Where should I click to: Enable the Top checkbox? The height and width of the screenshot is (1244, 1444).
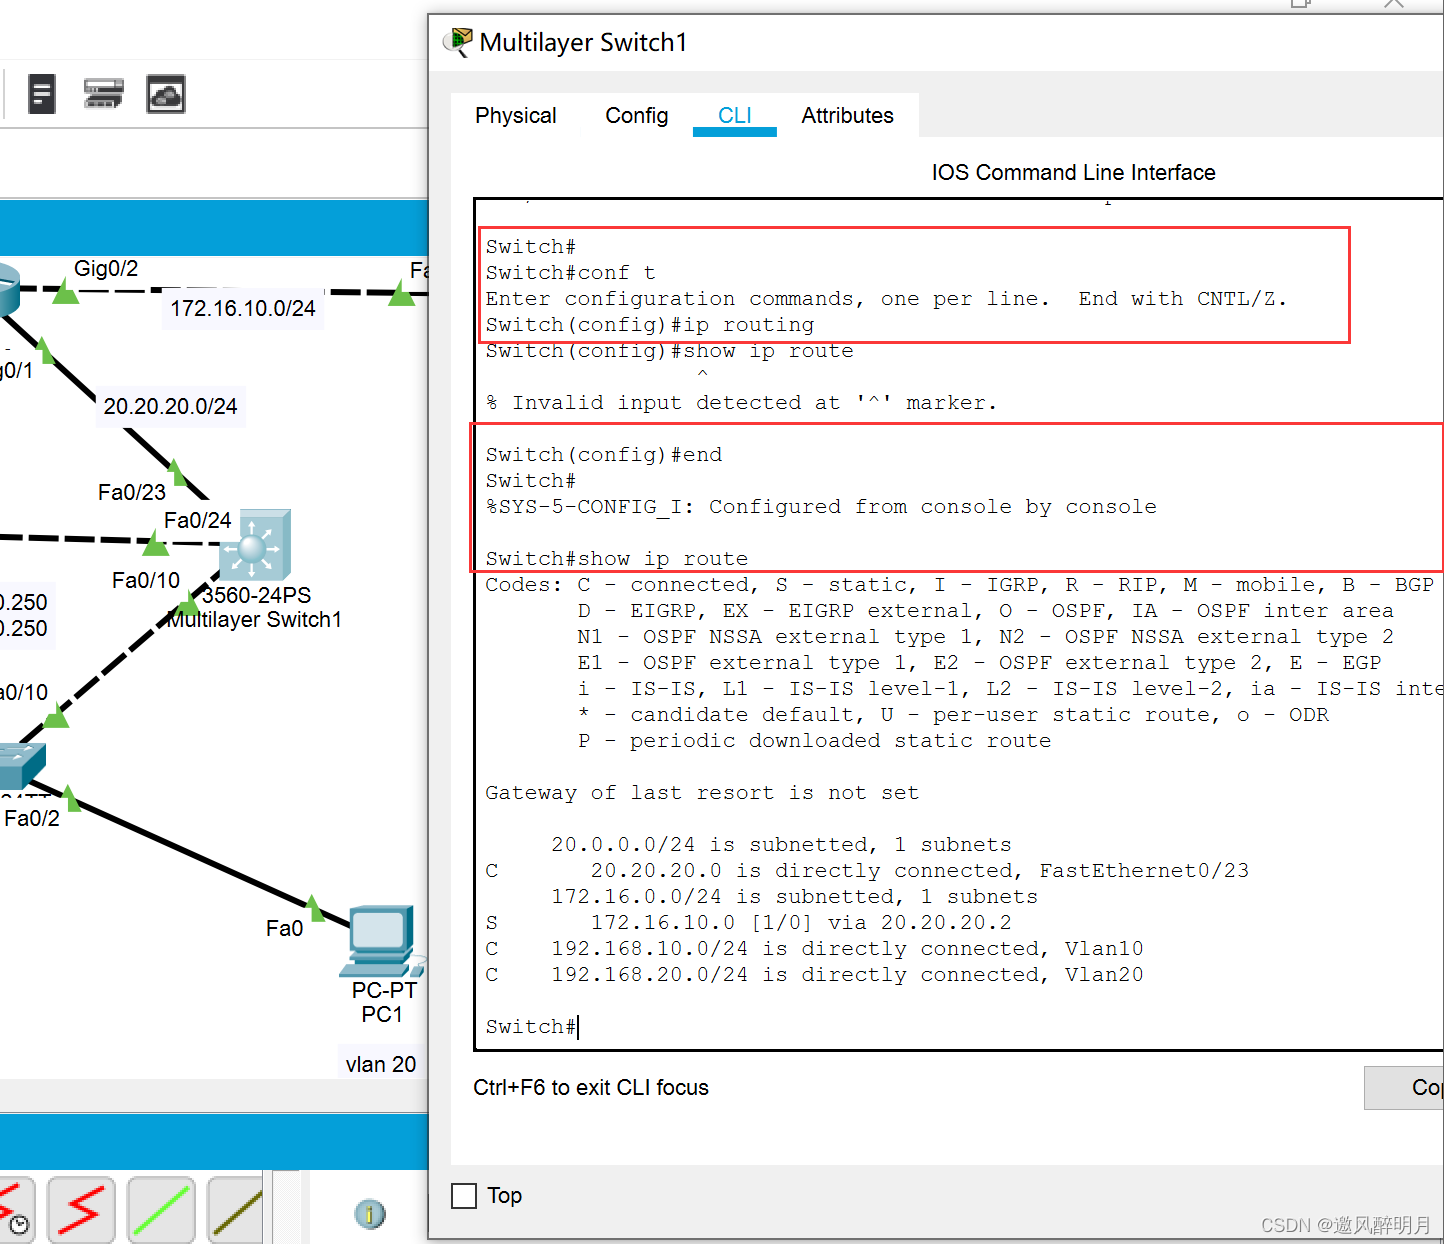point(464,1196)
